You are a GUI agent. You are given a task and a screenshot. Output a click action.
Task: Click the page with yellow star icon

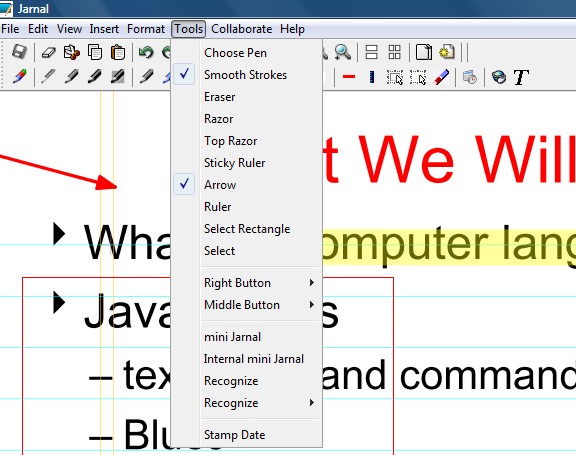pyautogui.click(x=447, y=52)
